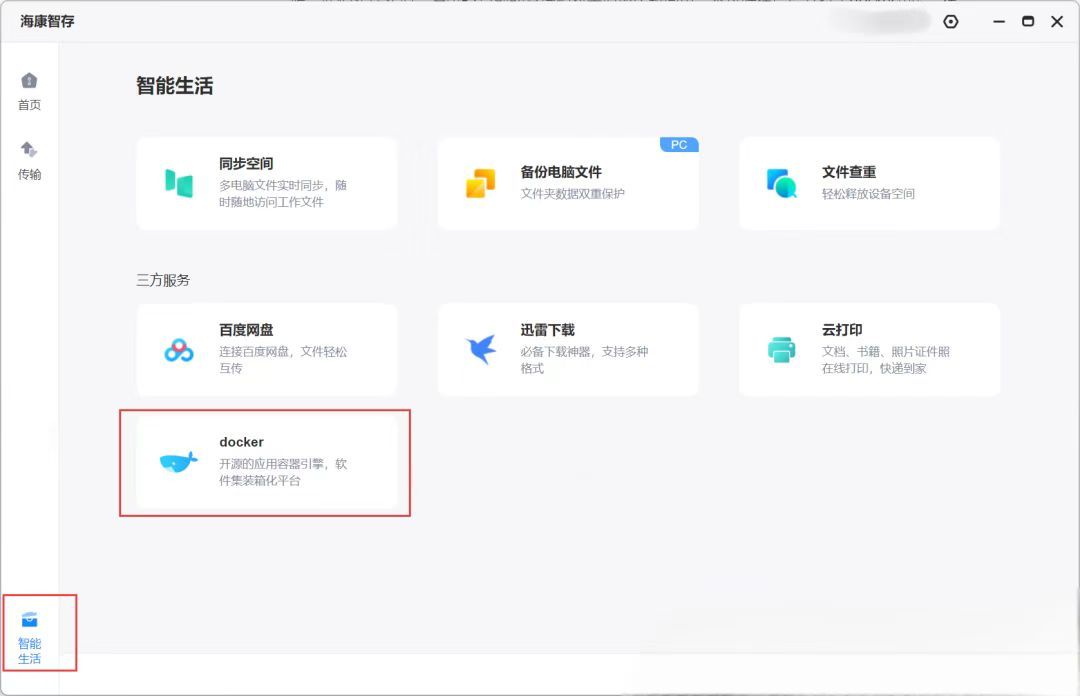Open the 云打印 card title

tap(842, 330)
